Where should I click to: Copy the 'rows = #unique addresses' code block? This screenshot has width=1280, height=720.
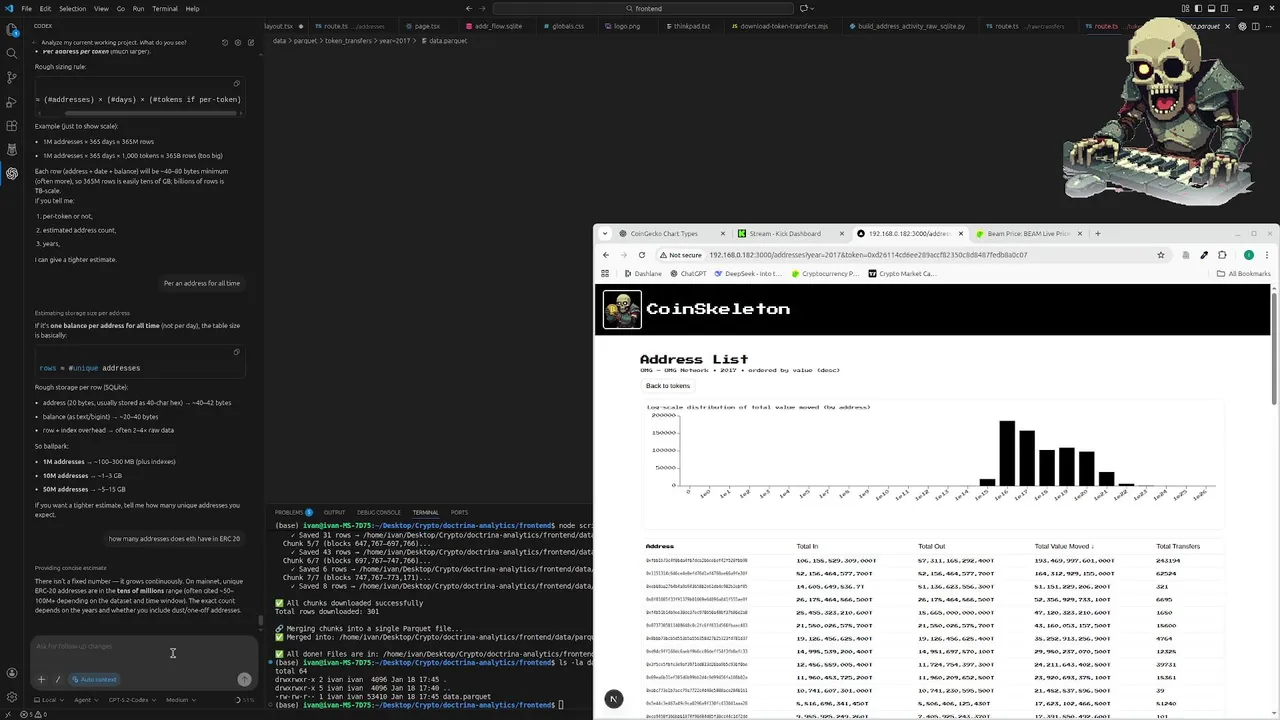pyautogui.click(x=236, y=352)
